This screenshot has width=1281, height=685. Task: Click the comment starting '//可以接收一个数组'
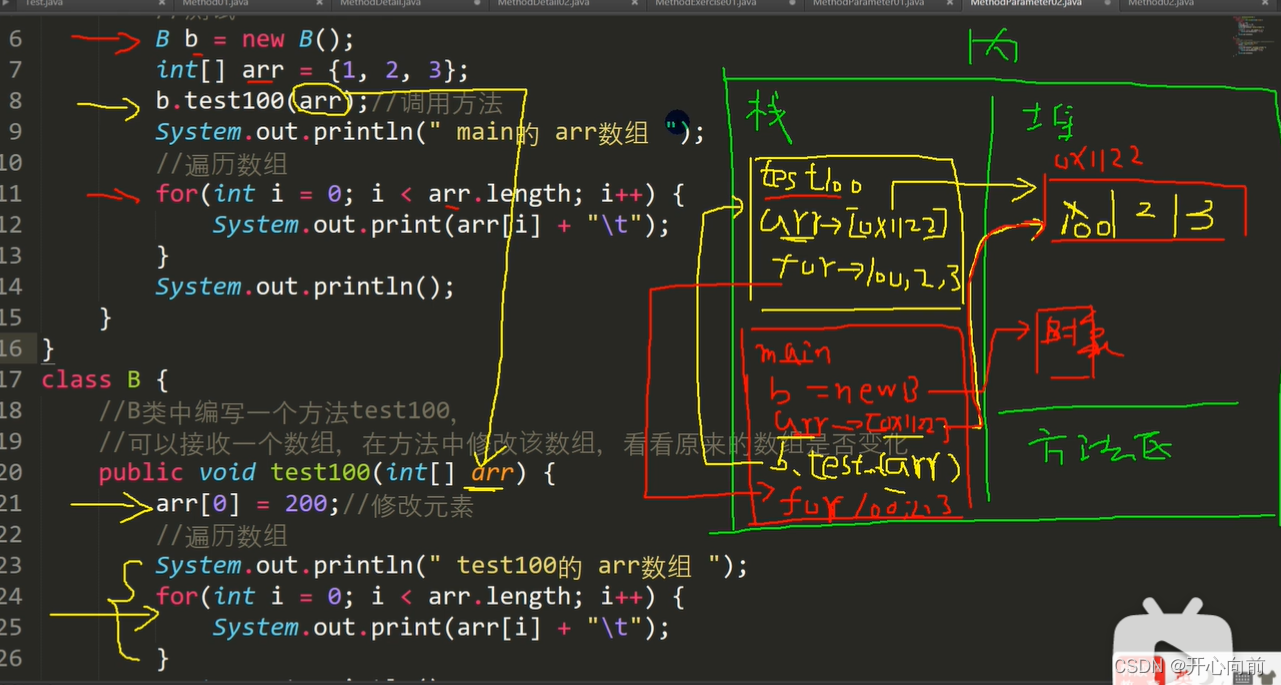pos(503,442)
